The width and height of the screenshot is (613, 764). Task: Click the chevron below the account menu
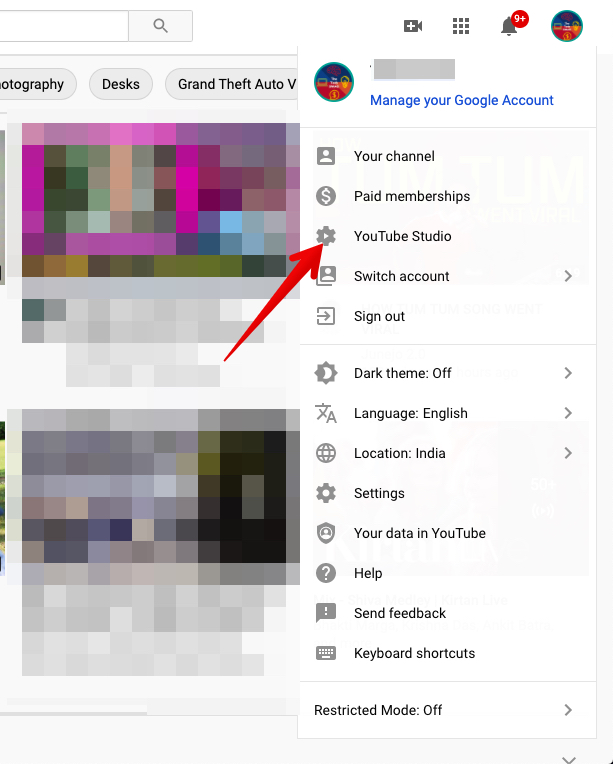[568, 759]
